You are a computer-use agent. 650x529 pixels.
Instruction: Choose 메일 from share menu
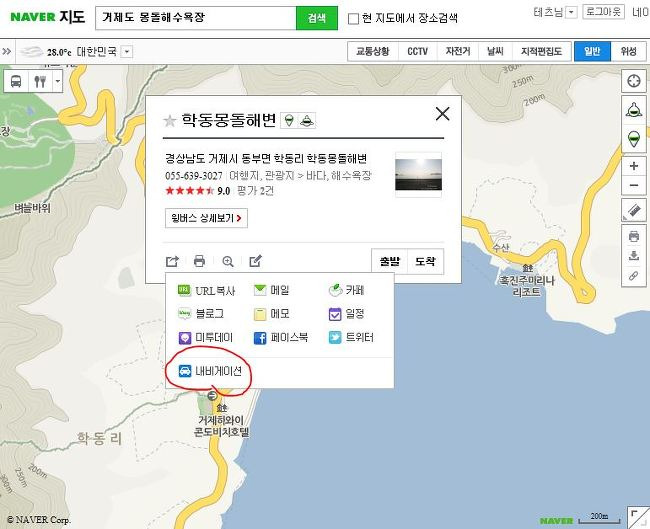pyautogui.click(x=271, y=290)
